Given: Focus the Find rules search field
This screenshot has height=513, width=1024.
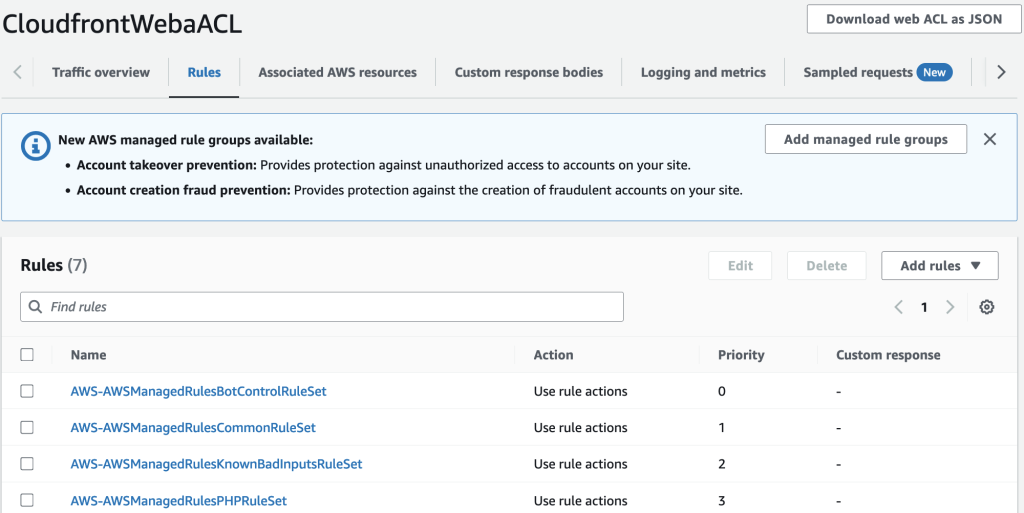Looking at the screenshot, I should [x=330, y=307].
